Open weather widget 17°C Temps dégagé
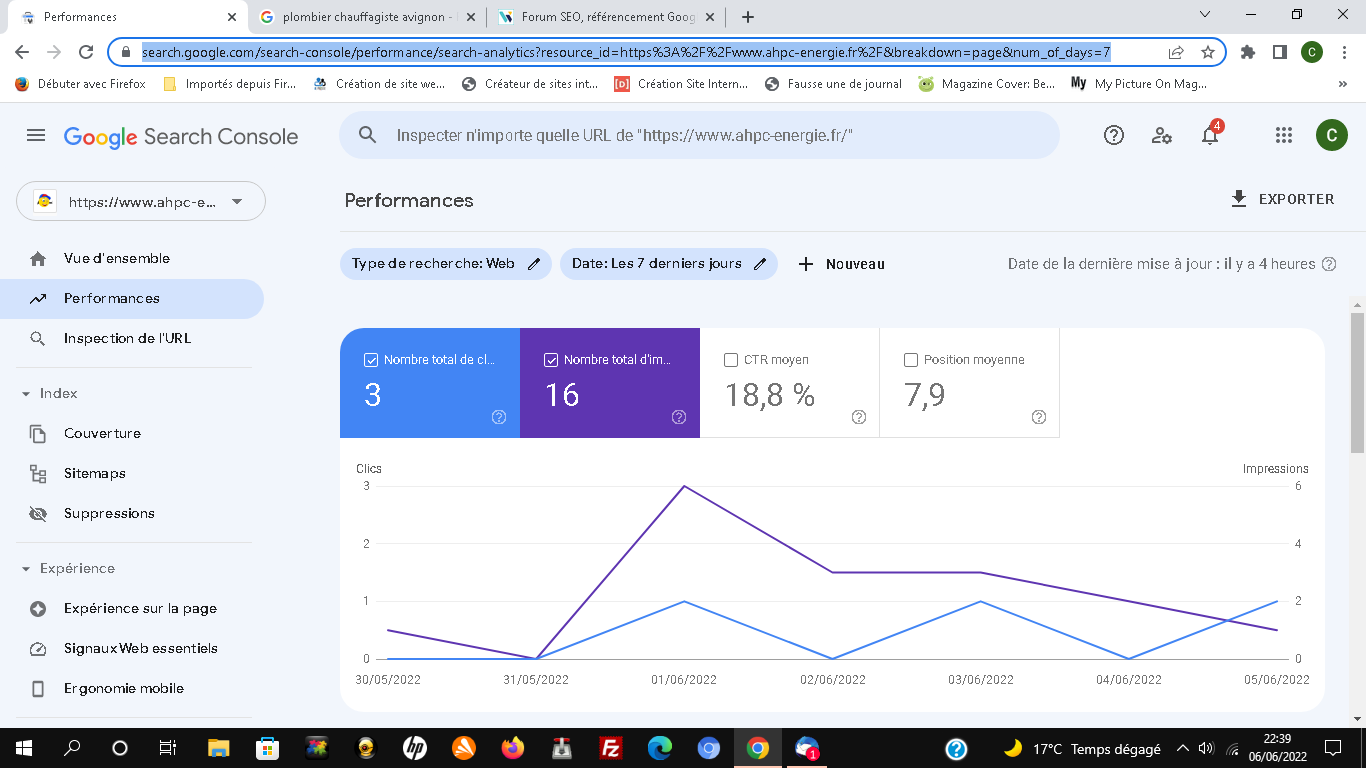Viewport: 1366px width, 768px height. (x=1082, y=748)
